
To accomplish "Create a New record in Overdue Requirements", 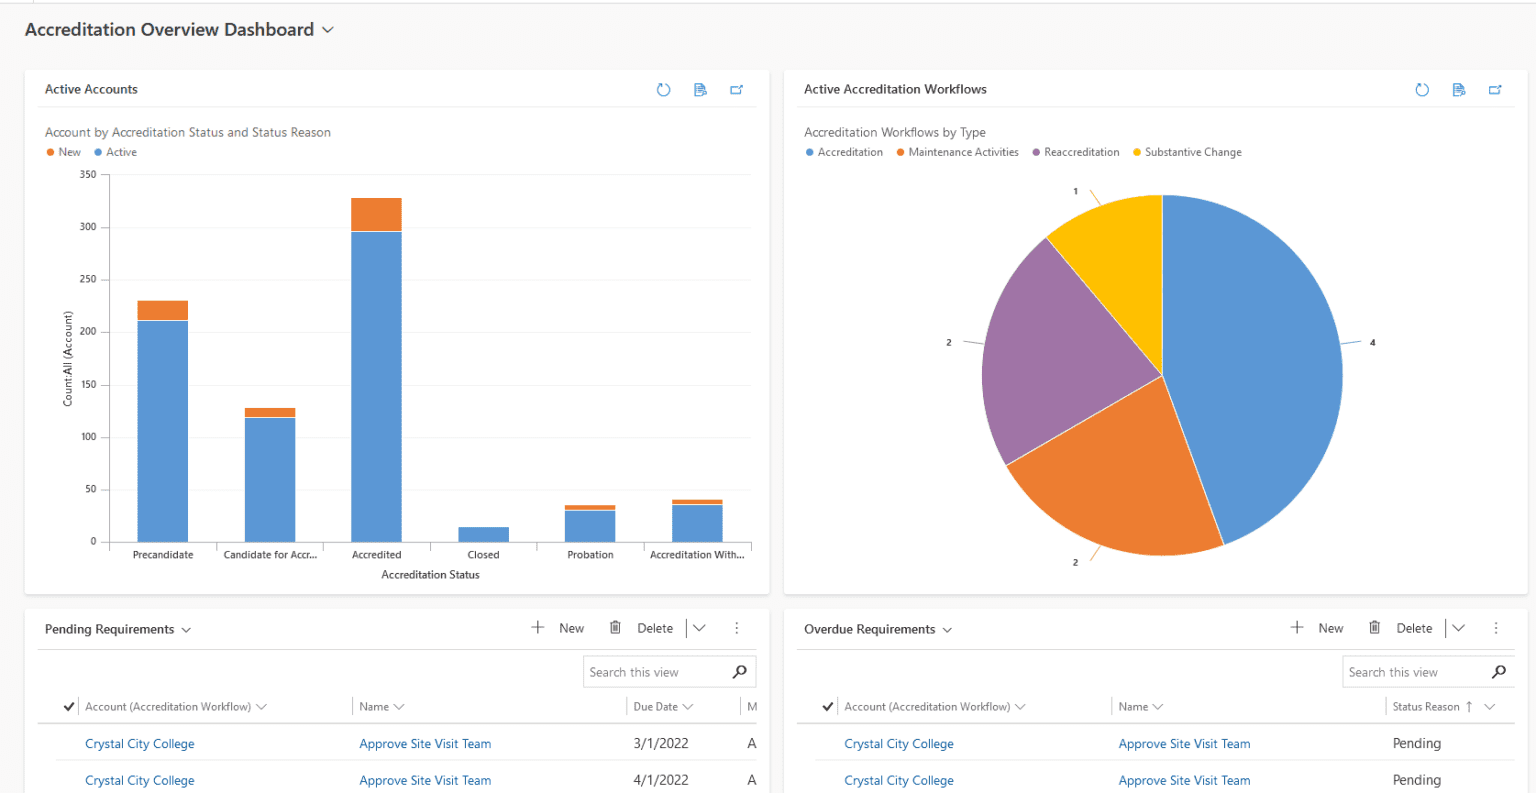I will click(1319, 627).
